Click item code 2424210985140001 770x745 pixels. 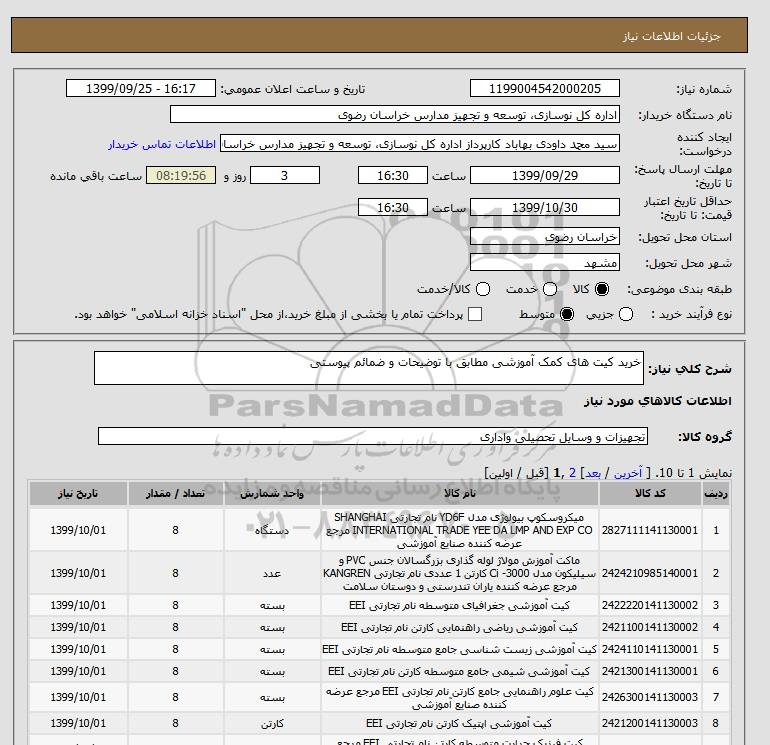(650, 573)
